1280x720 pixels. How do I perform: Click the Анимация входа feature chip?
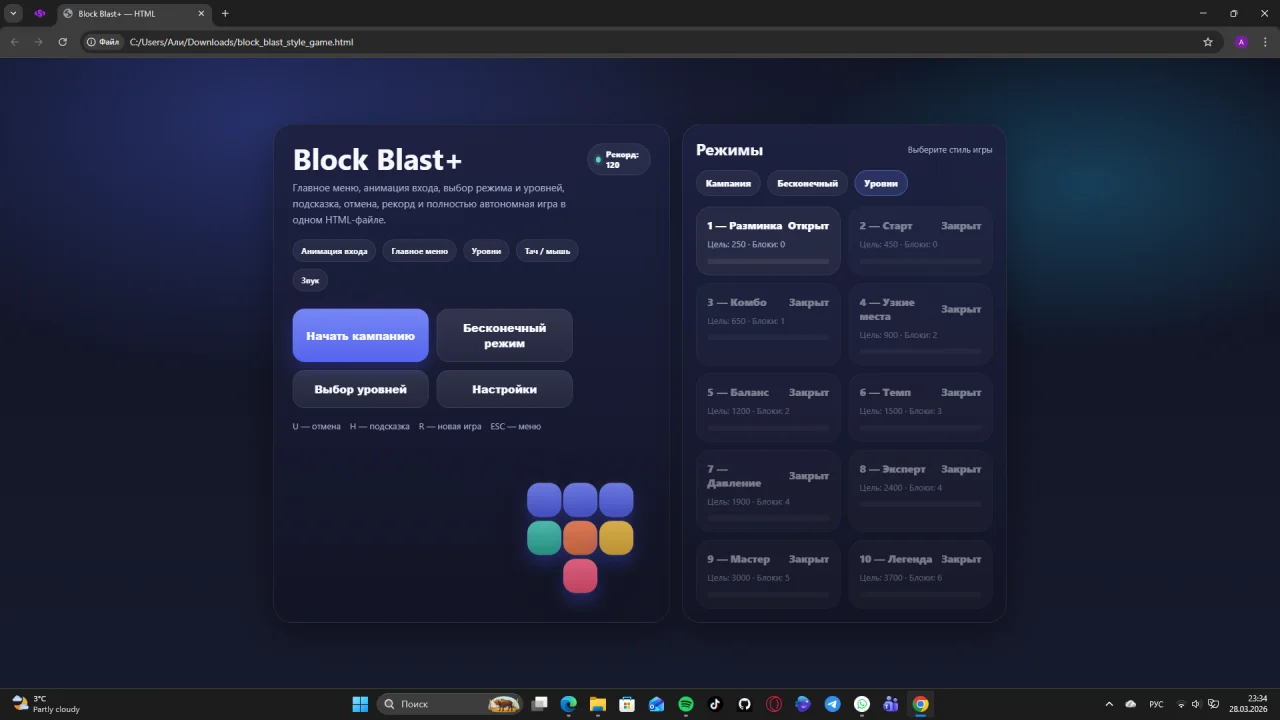[334, 251]
